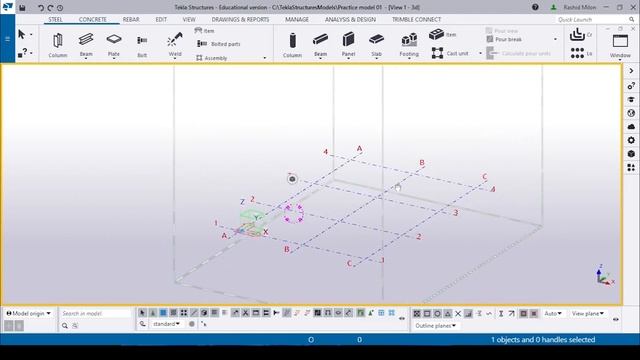The image size is (640, 360).
Task: Undo the last action
Action: pyautogui.click(x=40, y=8)
